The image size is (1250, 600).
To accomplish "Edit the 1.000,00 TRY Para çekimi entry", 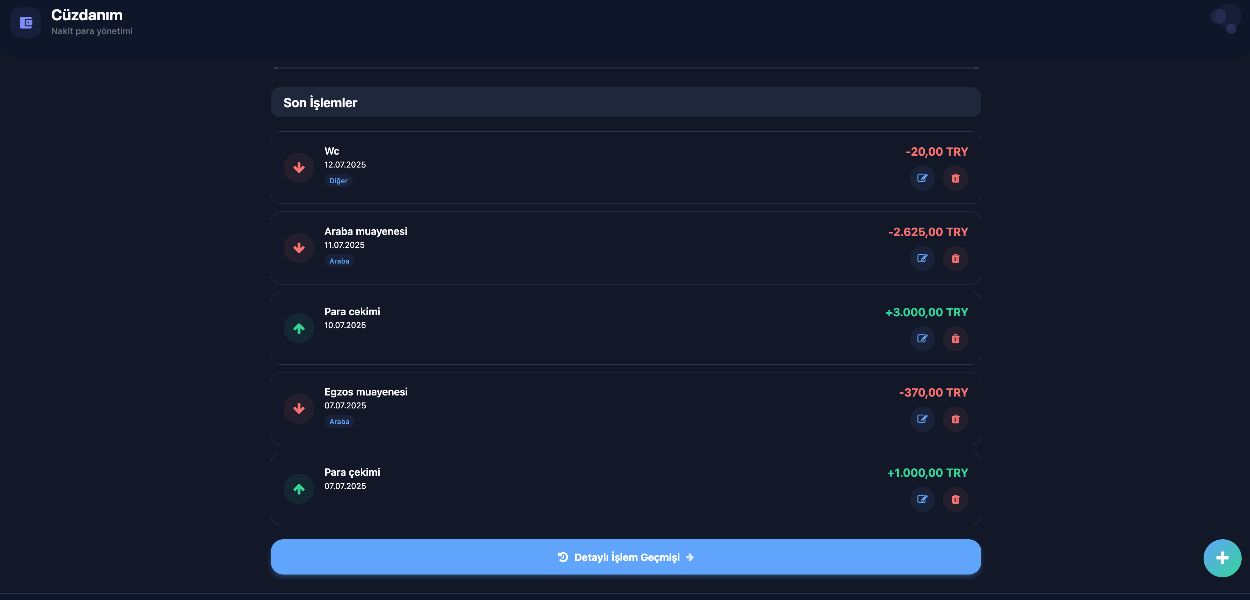I will click(x=922, y=499).
